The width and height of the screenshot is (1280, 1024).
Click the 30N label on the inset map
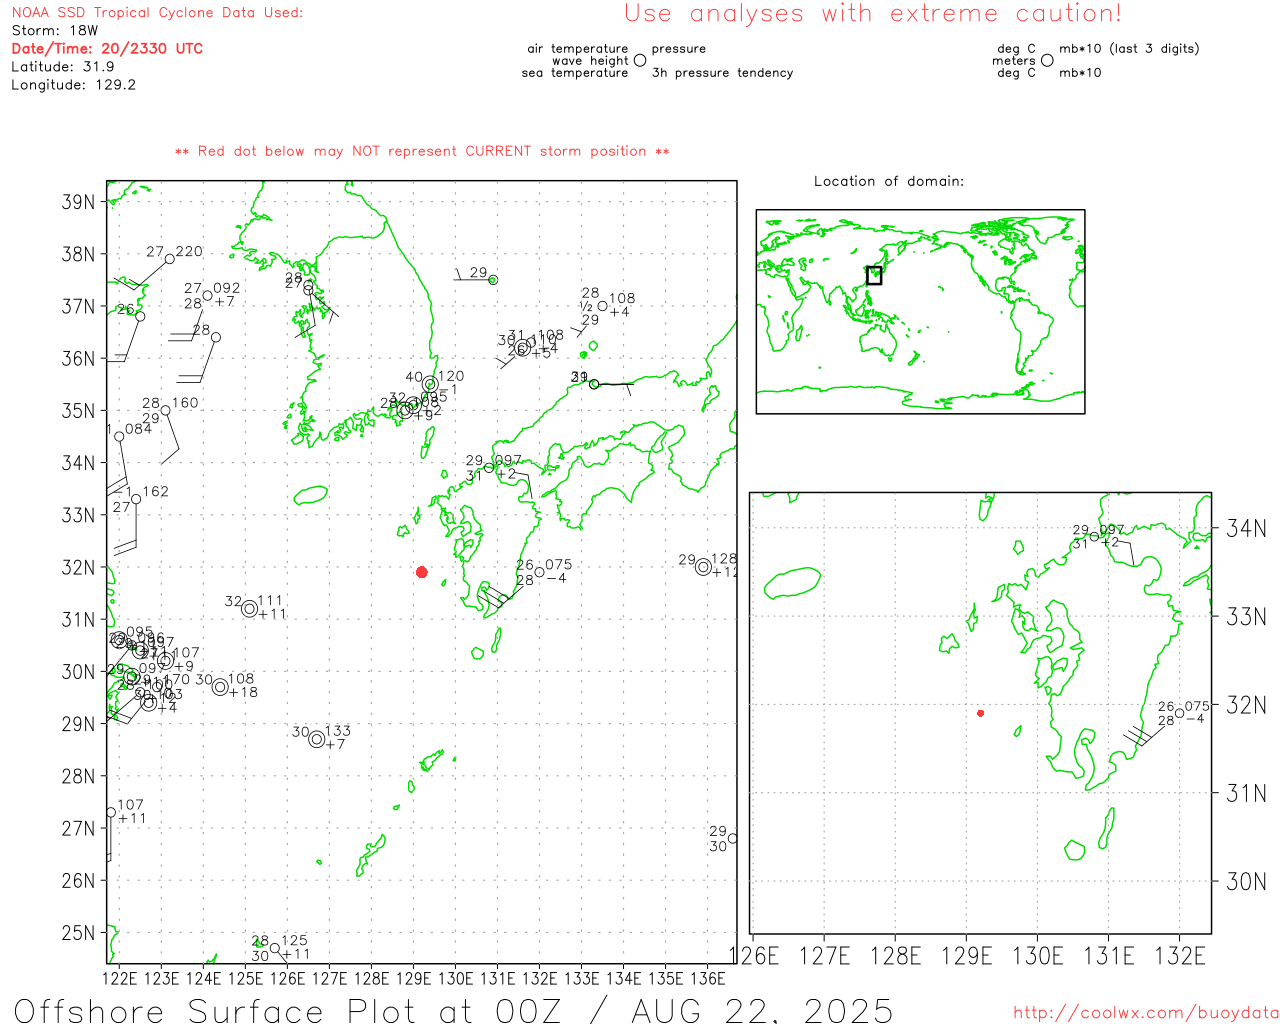pyautogui.click(x=1246, y=881)
